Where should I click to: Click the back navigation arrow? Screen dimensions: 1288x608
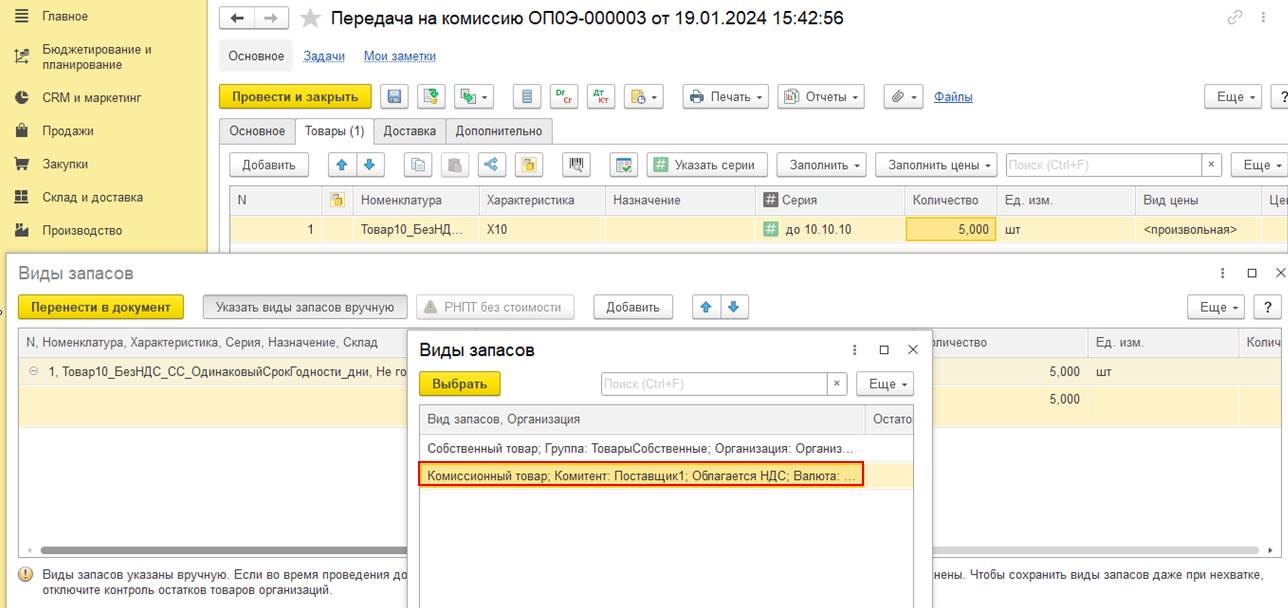tap(237, 18)
